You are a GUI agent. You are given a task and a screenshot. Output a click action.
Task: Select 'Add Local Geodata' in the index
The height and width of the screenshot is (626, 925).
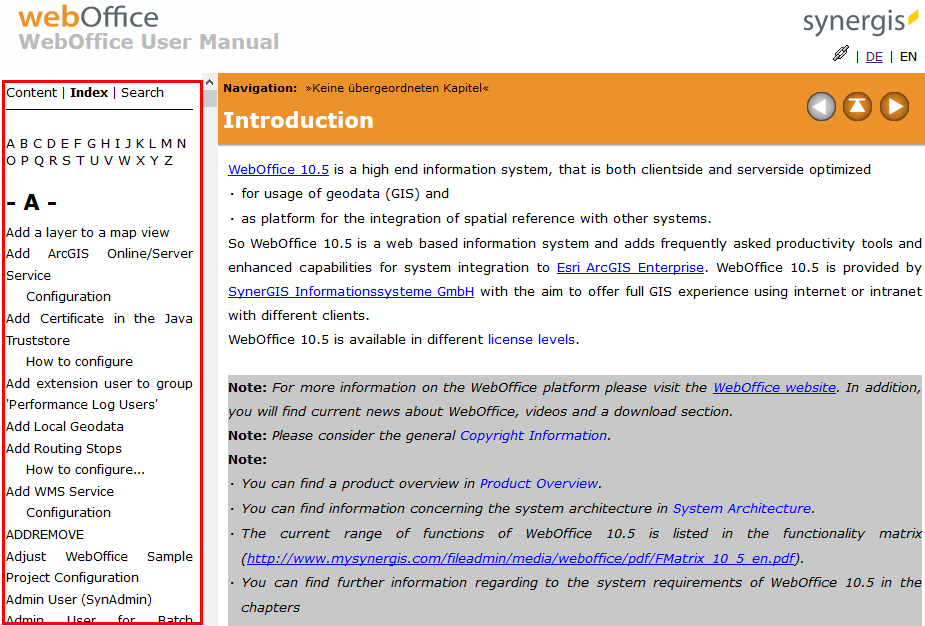(64, 426)
